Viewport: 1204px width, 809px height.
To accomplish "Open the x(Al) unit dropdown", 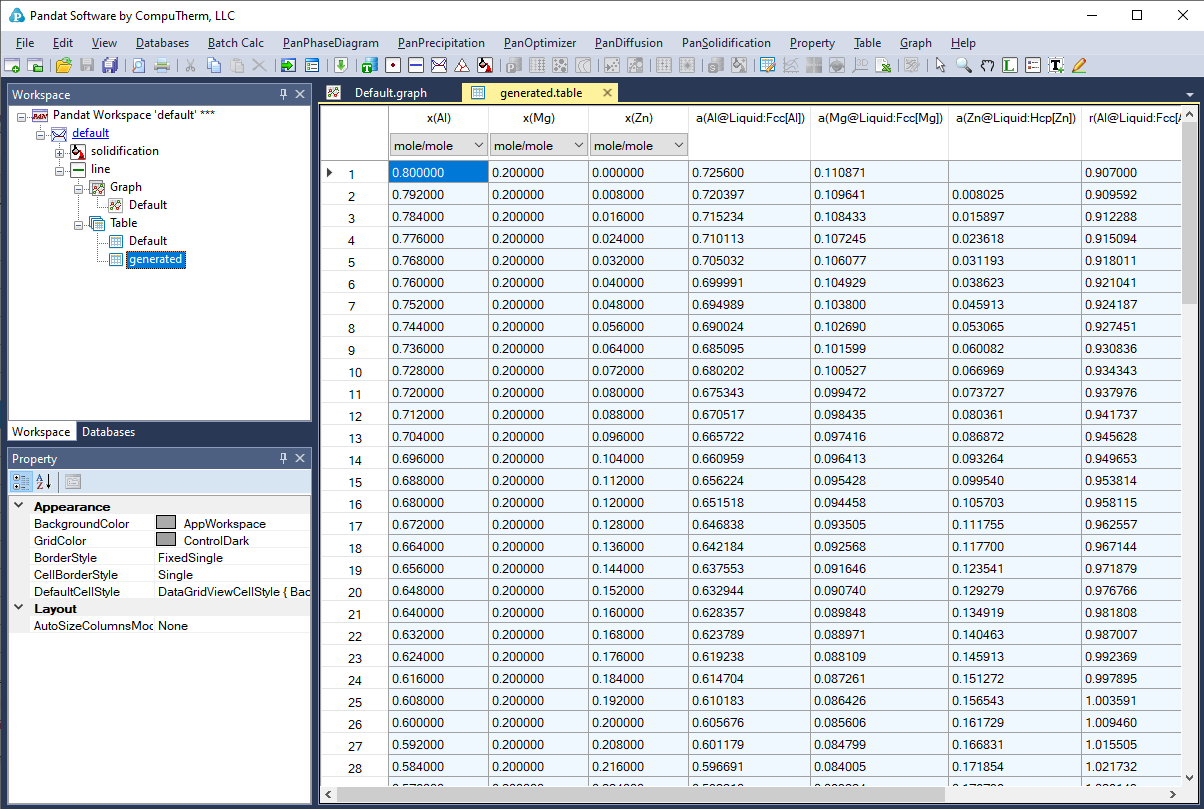I will click(477, 145).
